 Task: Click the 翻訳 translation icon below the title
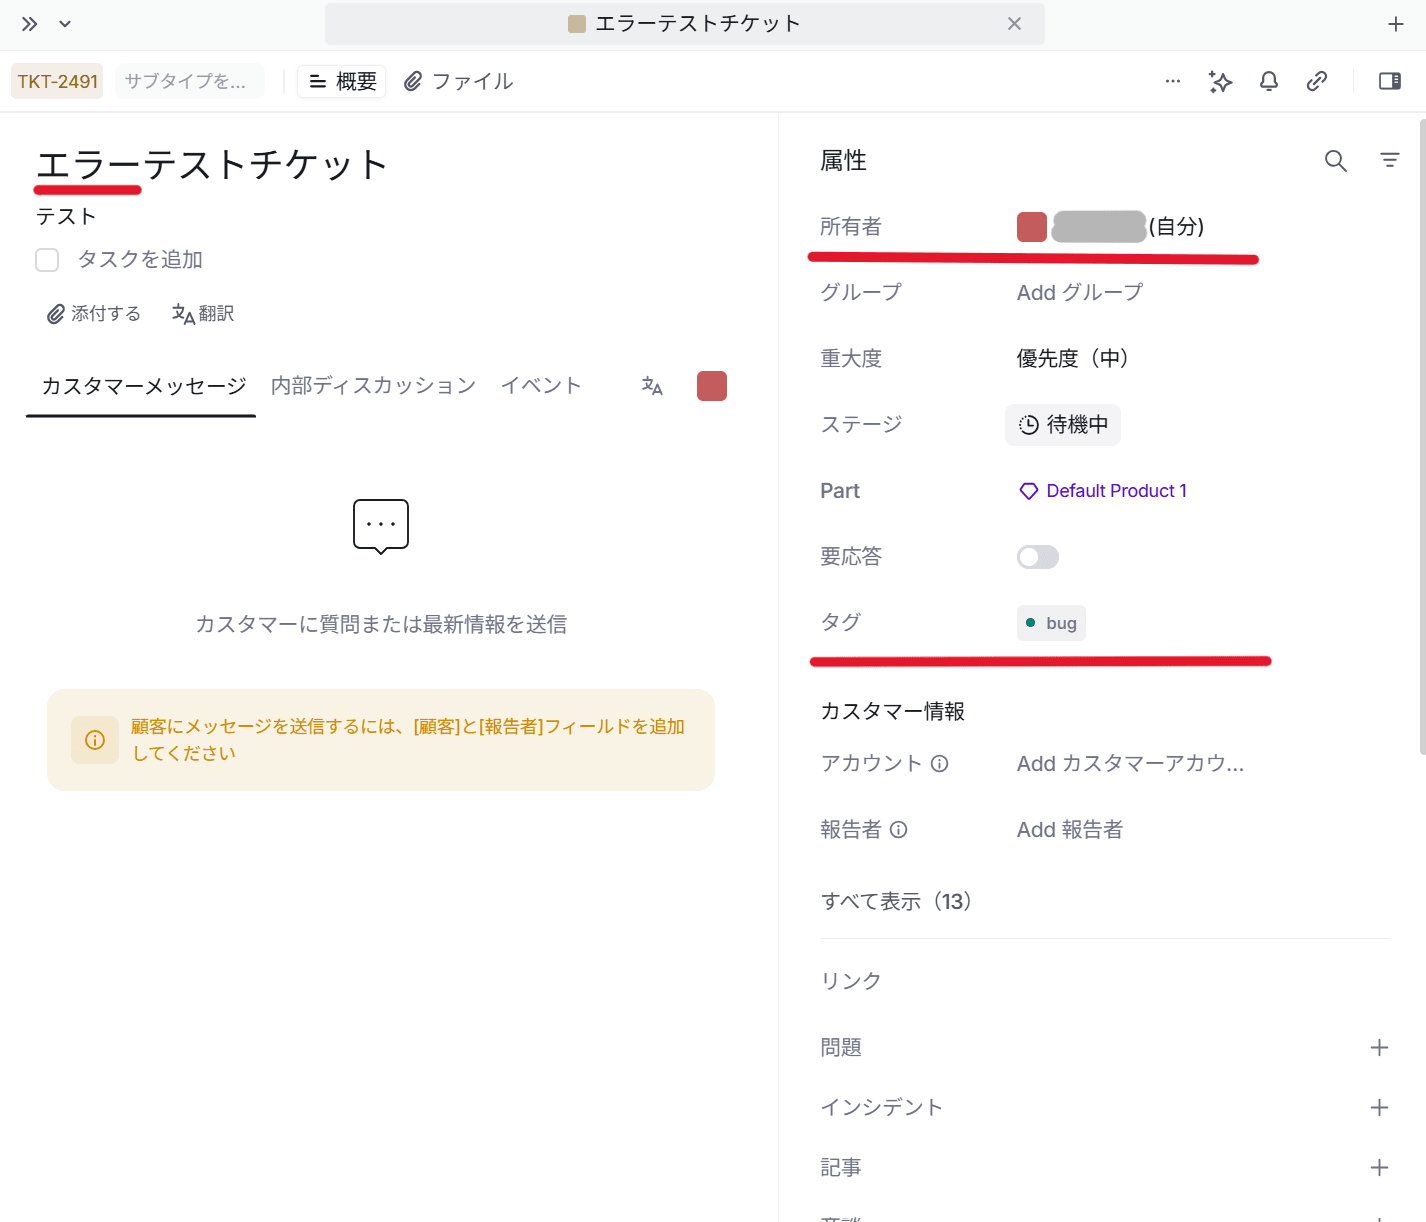182,313
